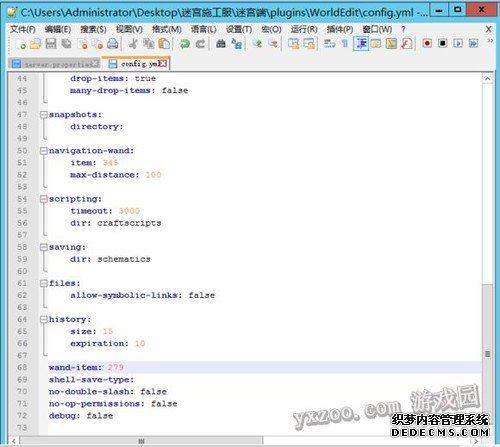Click the horizontal scrollbar left arrow

[x=14, y=441]
